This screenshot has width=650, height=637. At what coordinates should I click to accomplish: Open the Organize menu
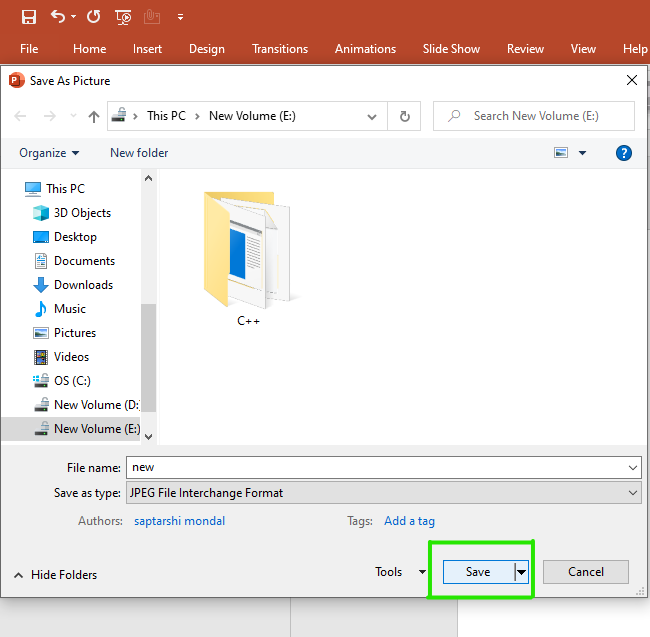point(49,153)
